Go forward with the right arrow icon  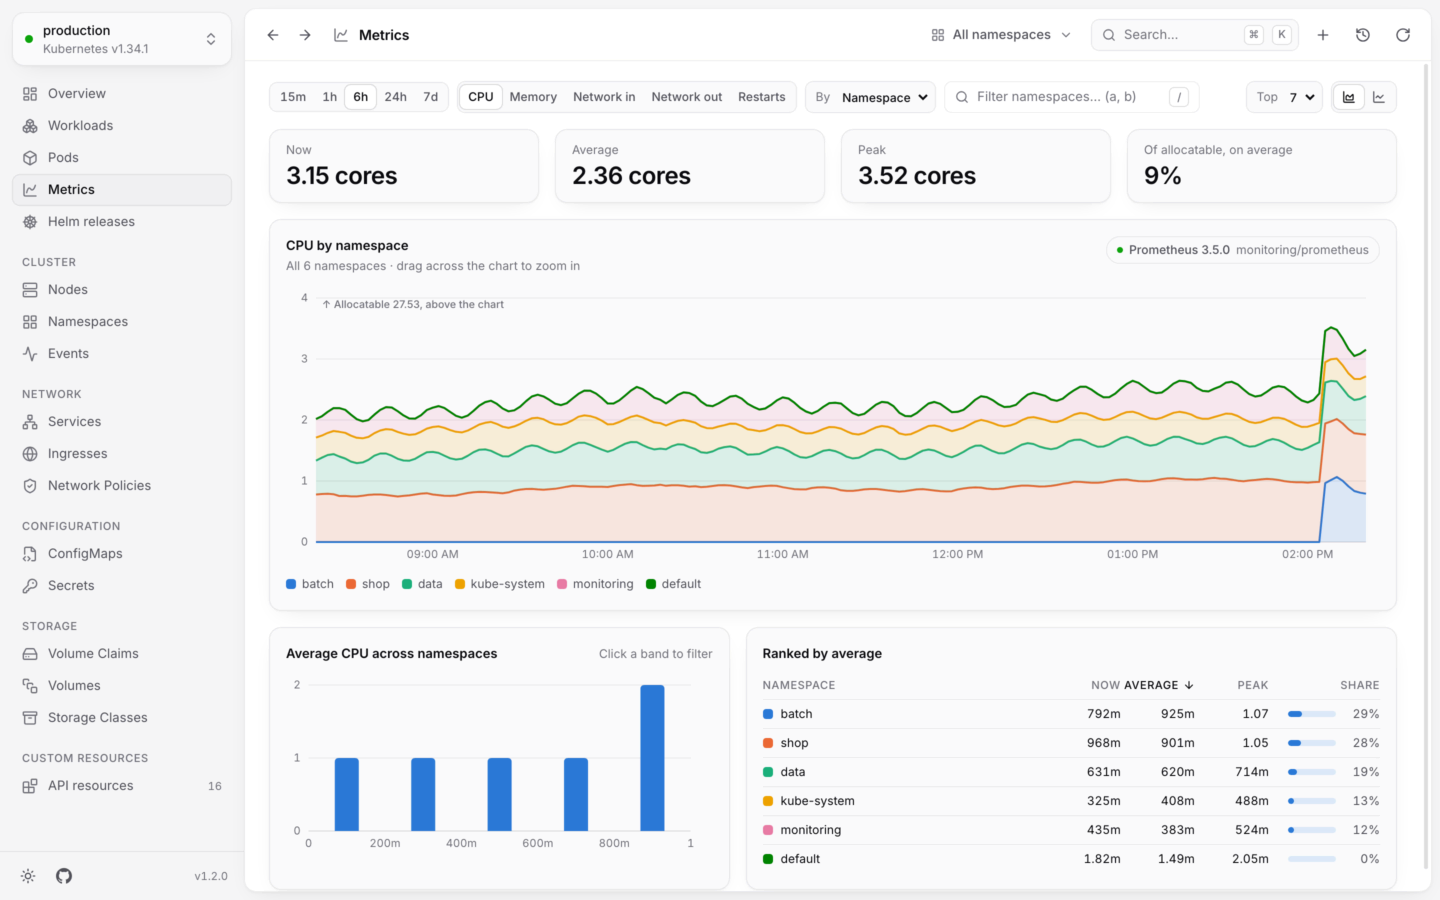click(x=305, y=35)
